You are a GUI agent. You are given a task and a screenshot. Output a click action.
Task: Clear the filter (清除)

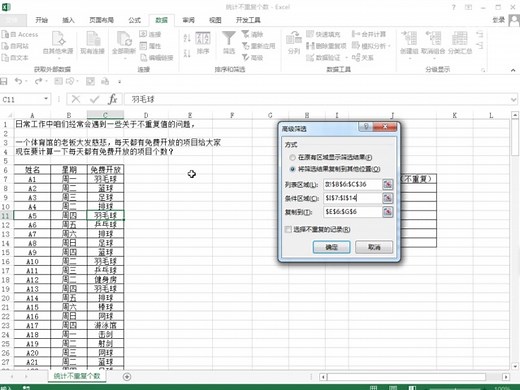[252, 34]
